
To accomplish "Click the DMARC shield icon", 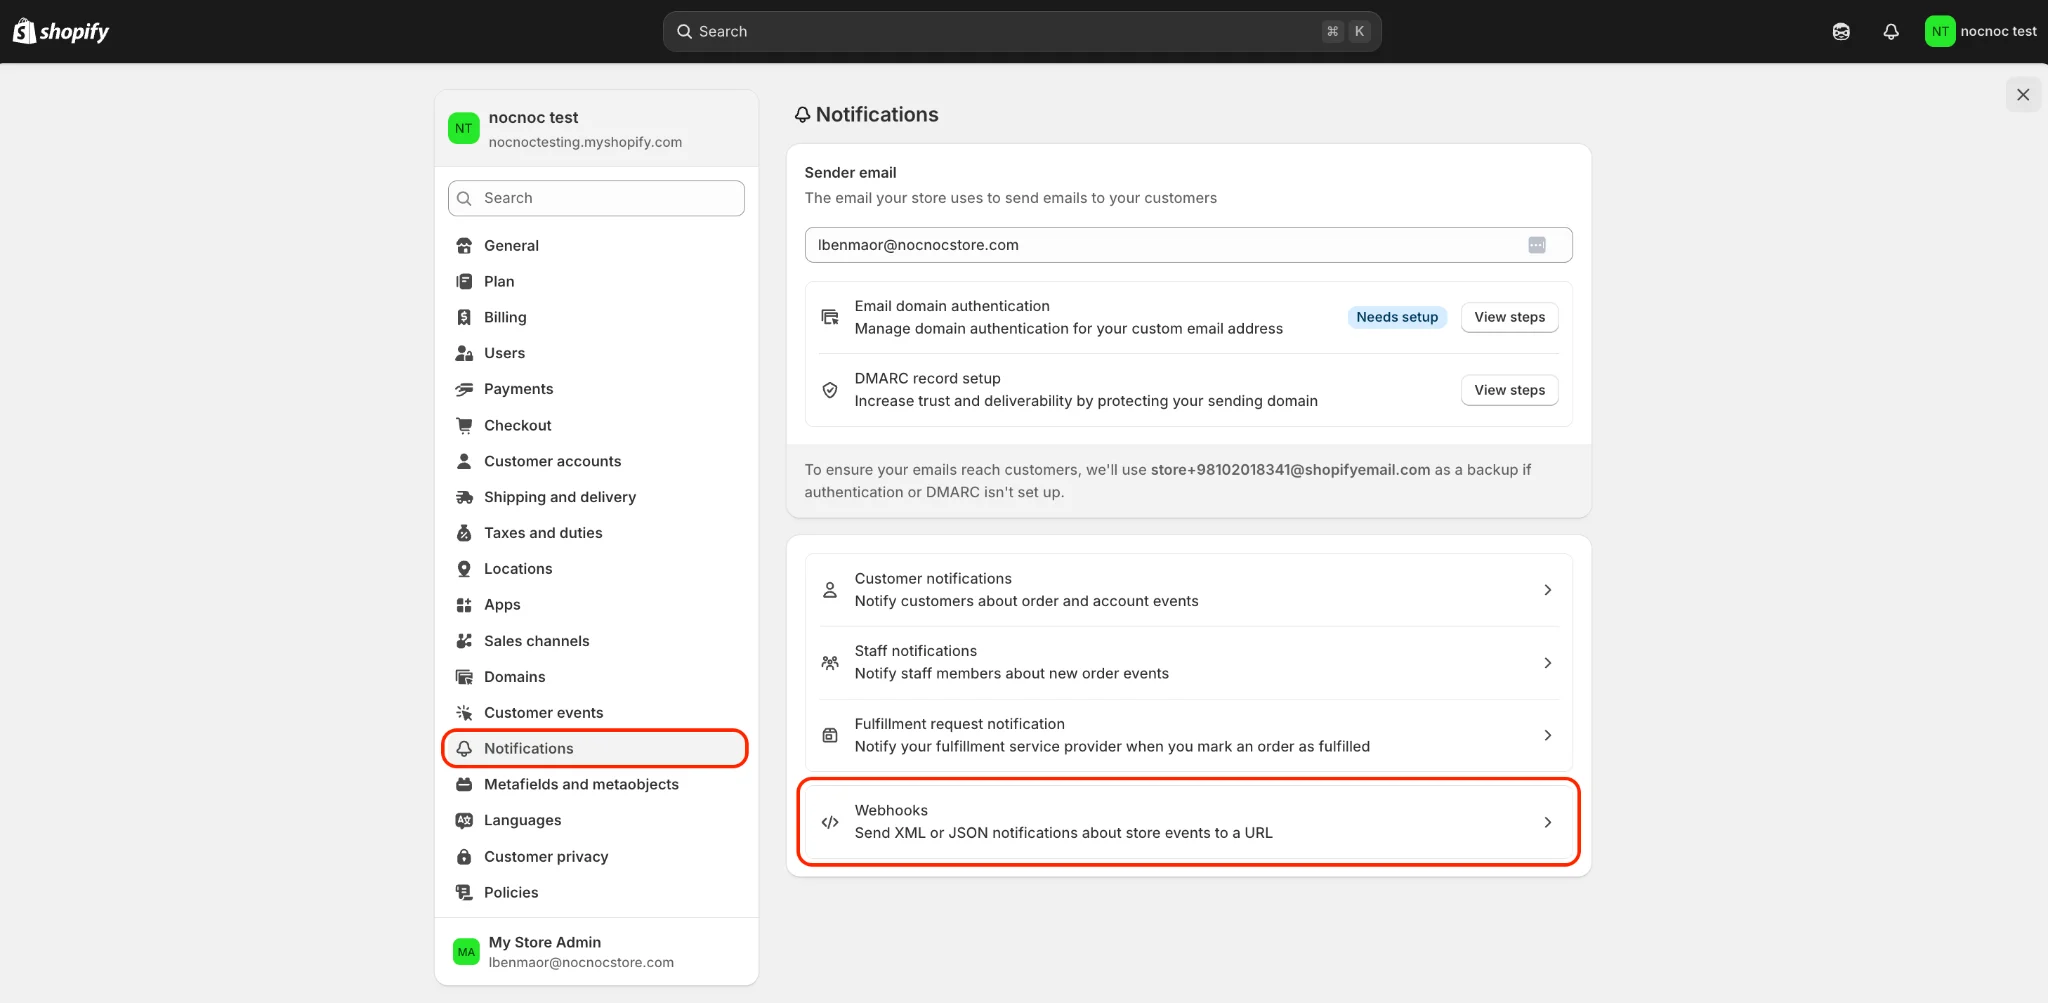I will [830, 390].
